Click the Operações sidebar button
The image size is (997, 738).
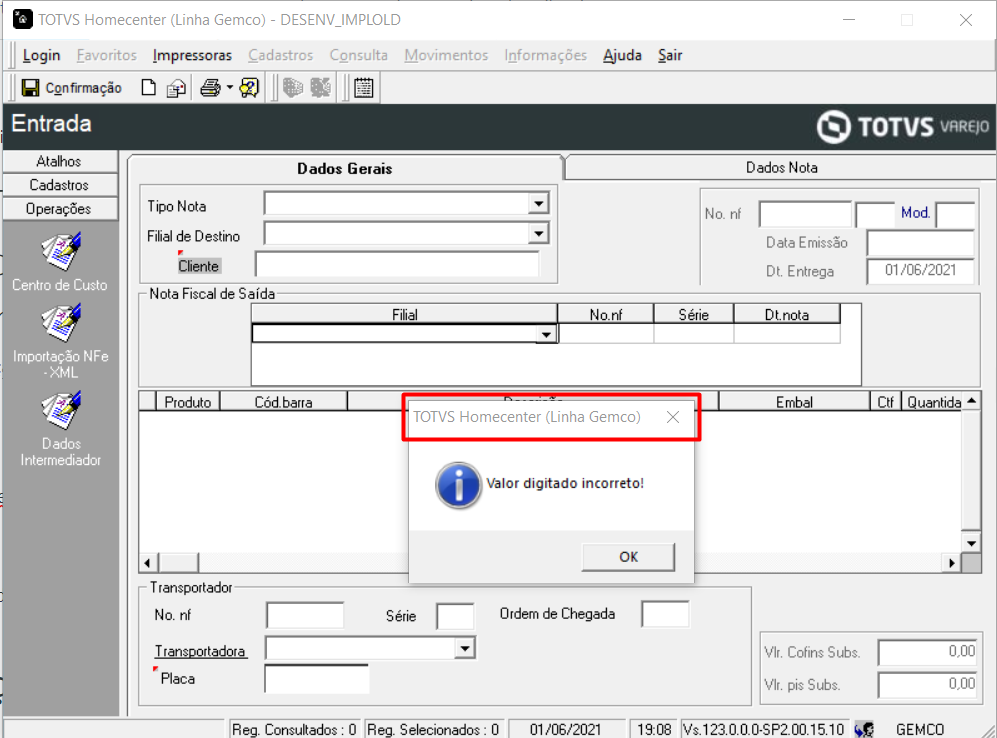(60, 208)
